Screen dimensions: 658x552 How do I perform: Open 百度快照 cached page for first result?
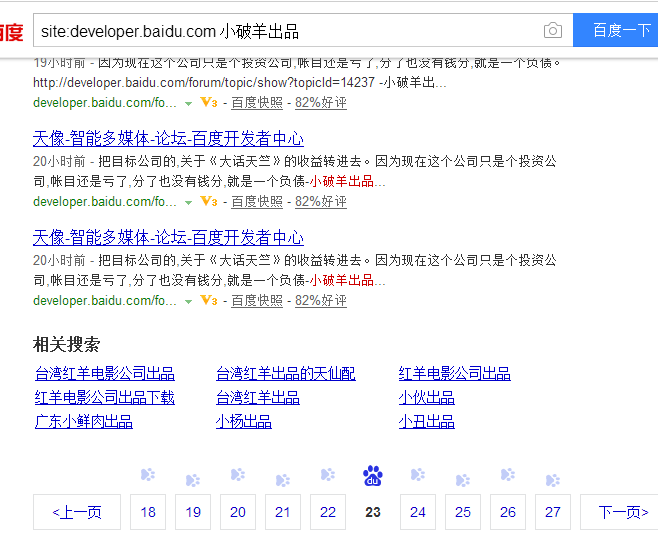tap(257, 102)
